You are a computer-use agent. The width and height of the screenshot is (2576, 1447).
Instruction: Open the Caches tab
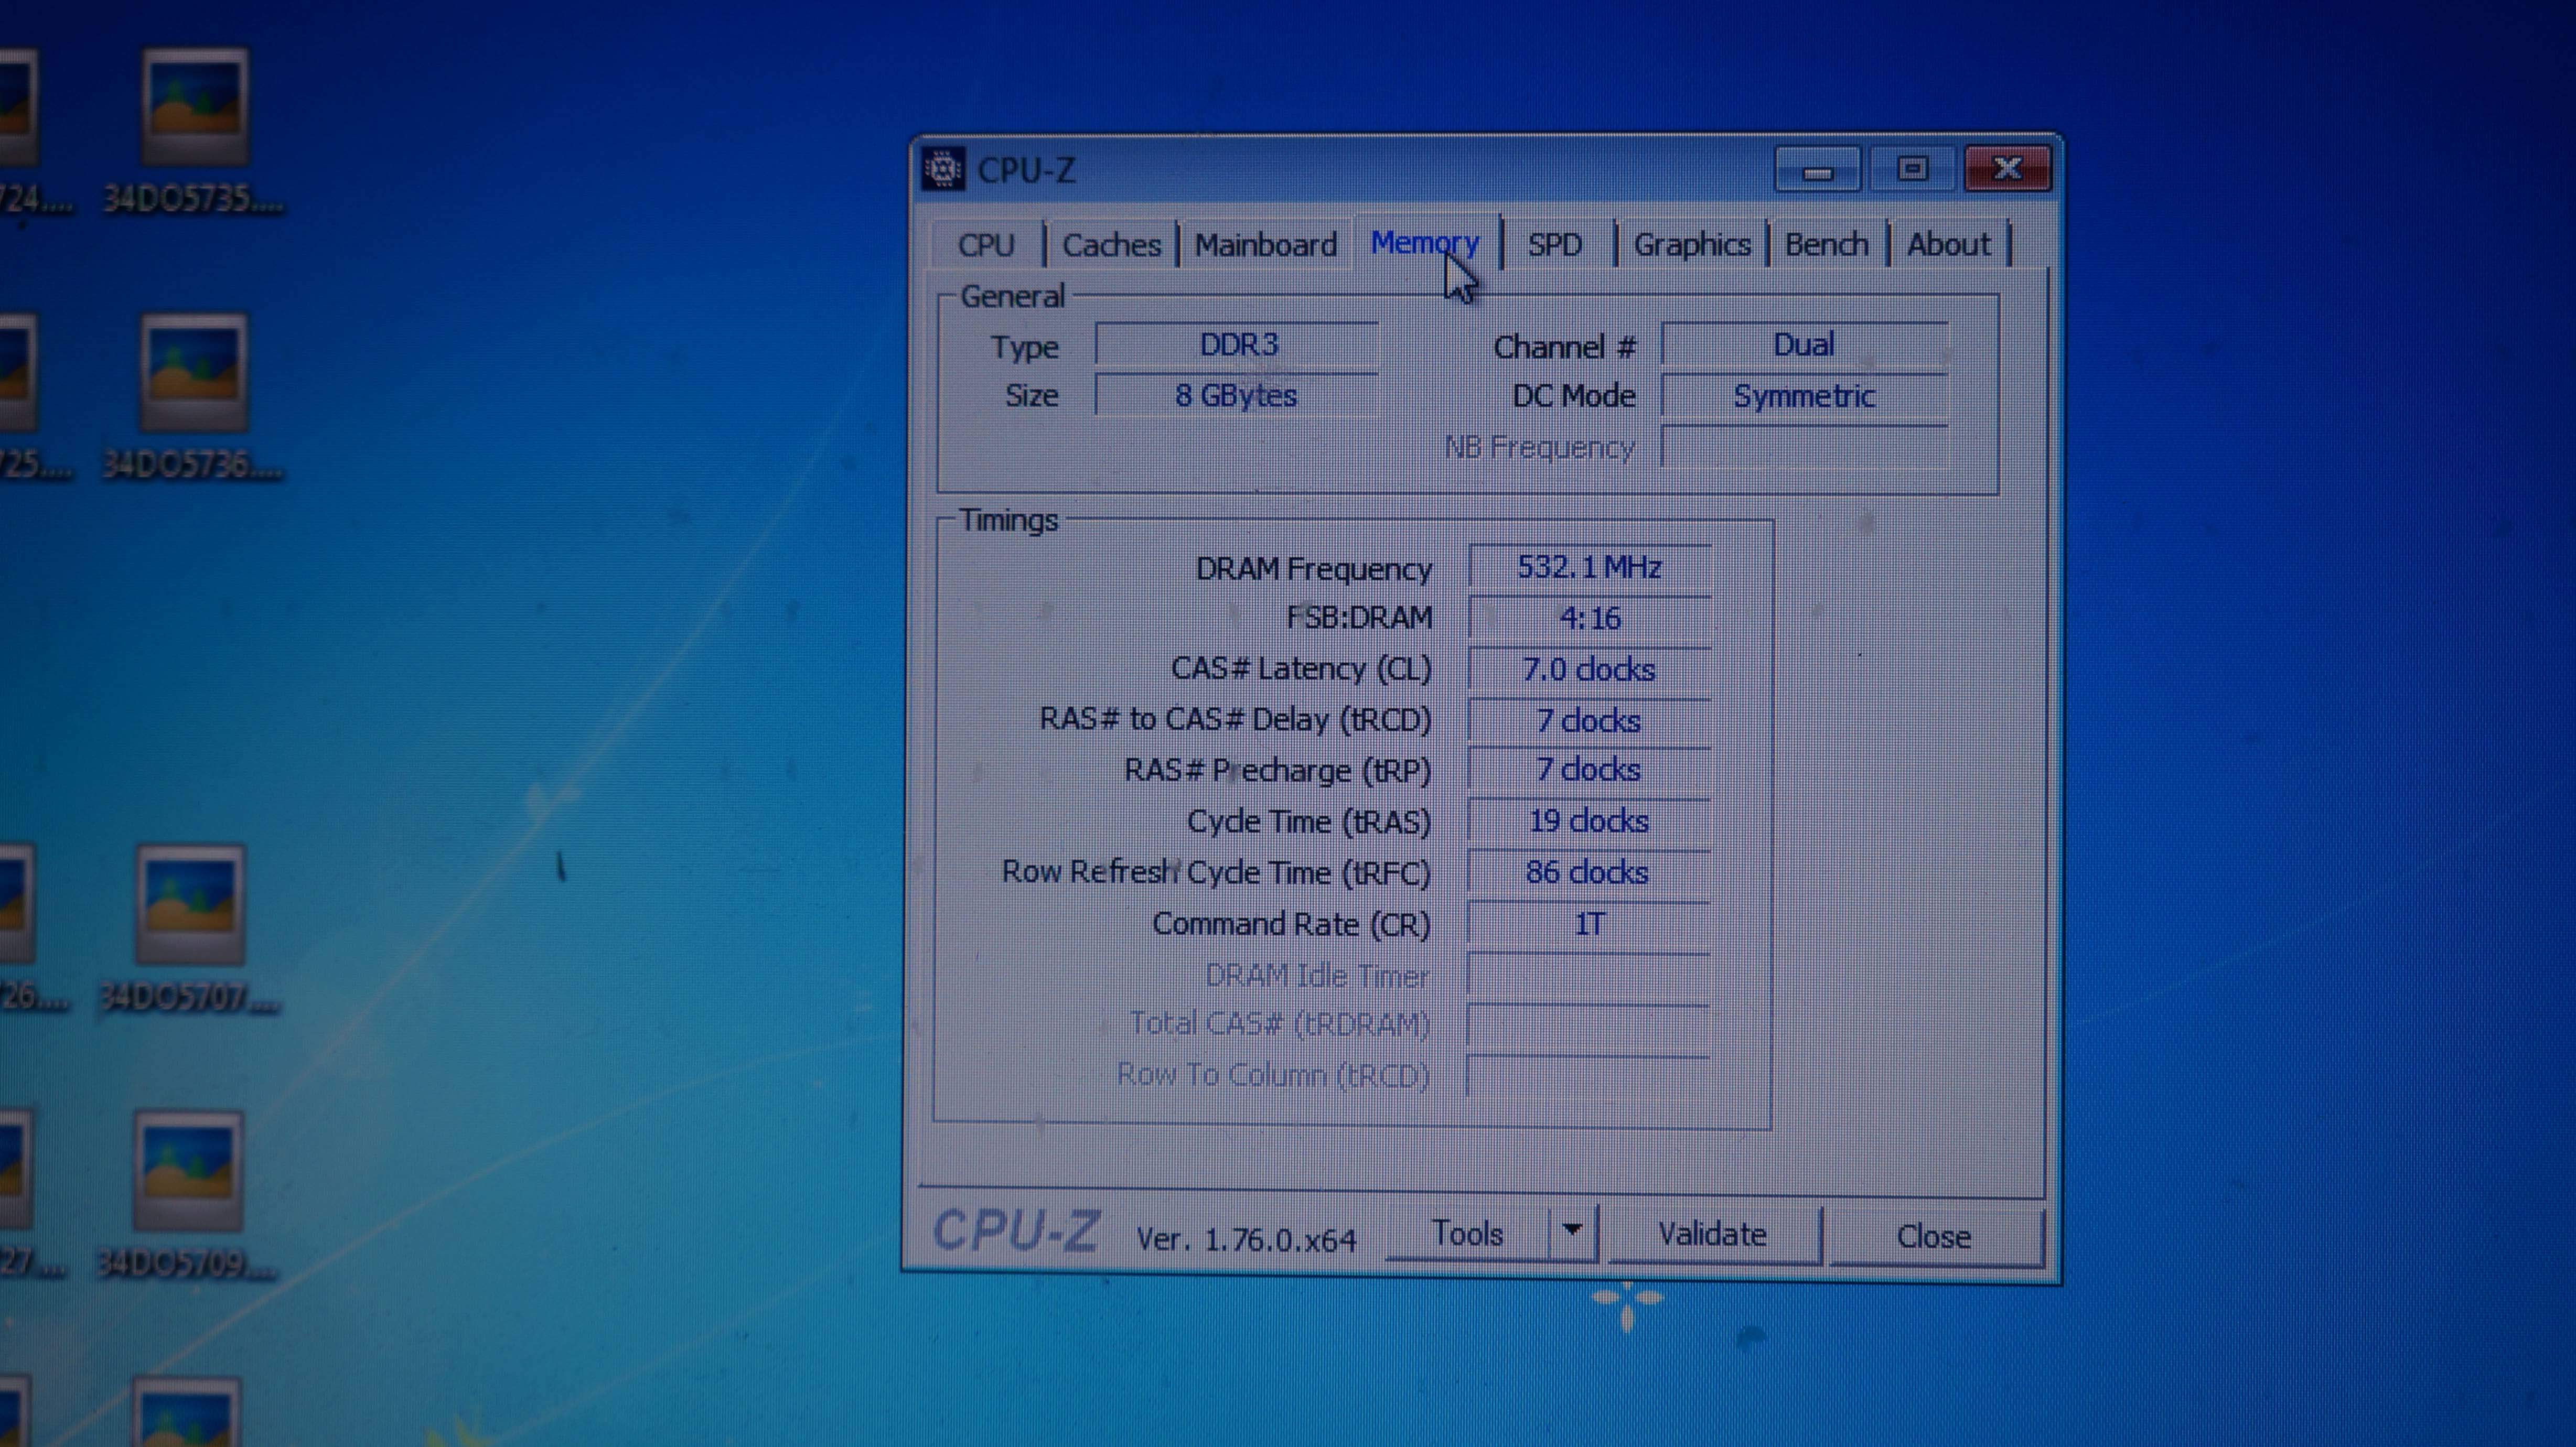1111,245
